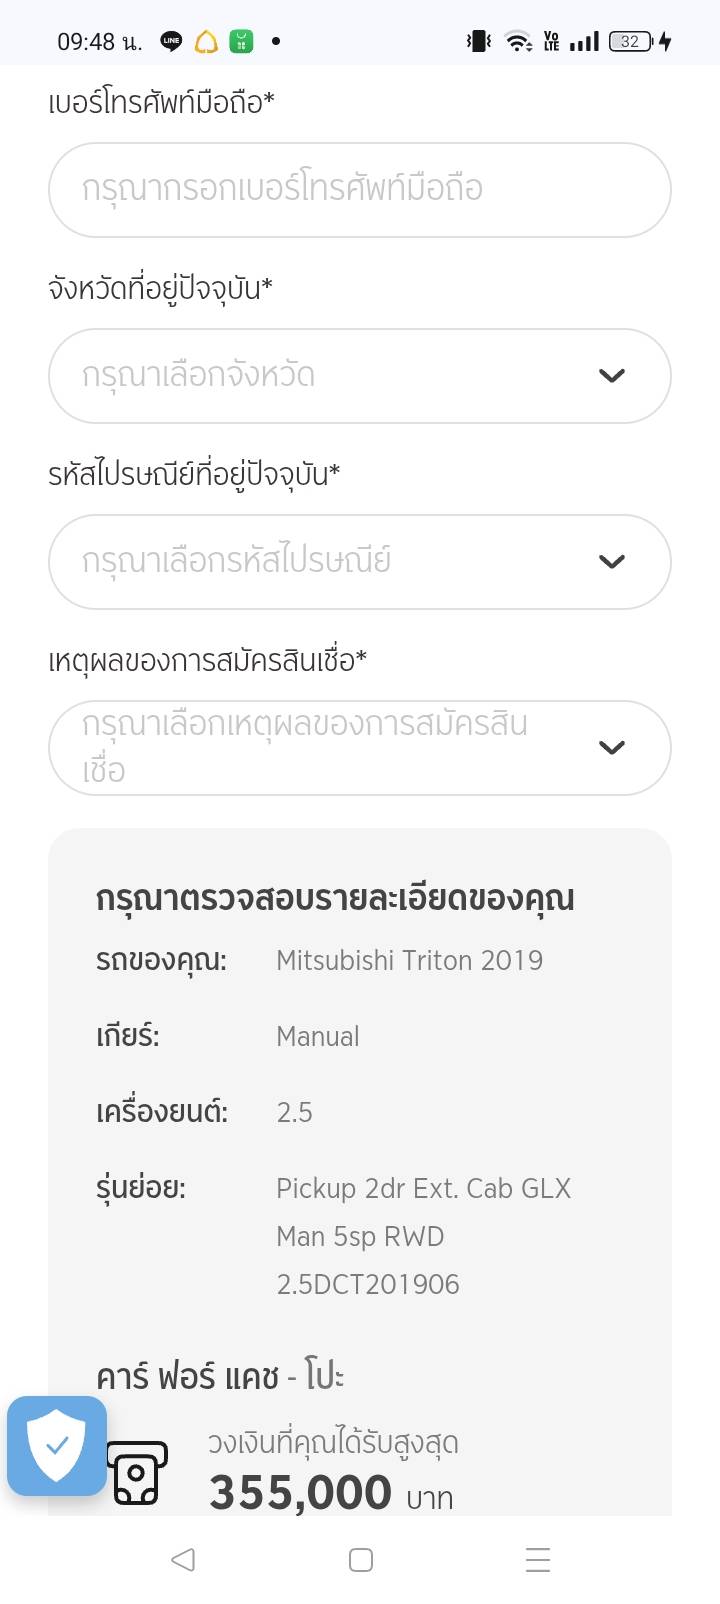Tap the Wi-Fi signal status icon
Image resolution: width=720 pixels, height=1604 pixels.
click(x=518, y=42)
